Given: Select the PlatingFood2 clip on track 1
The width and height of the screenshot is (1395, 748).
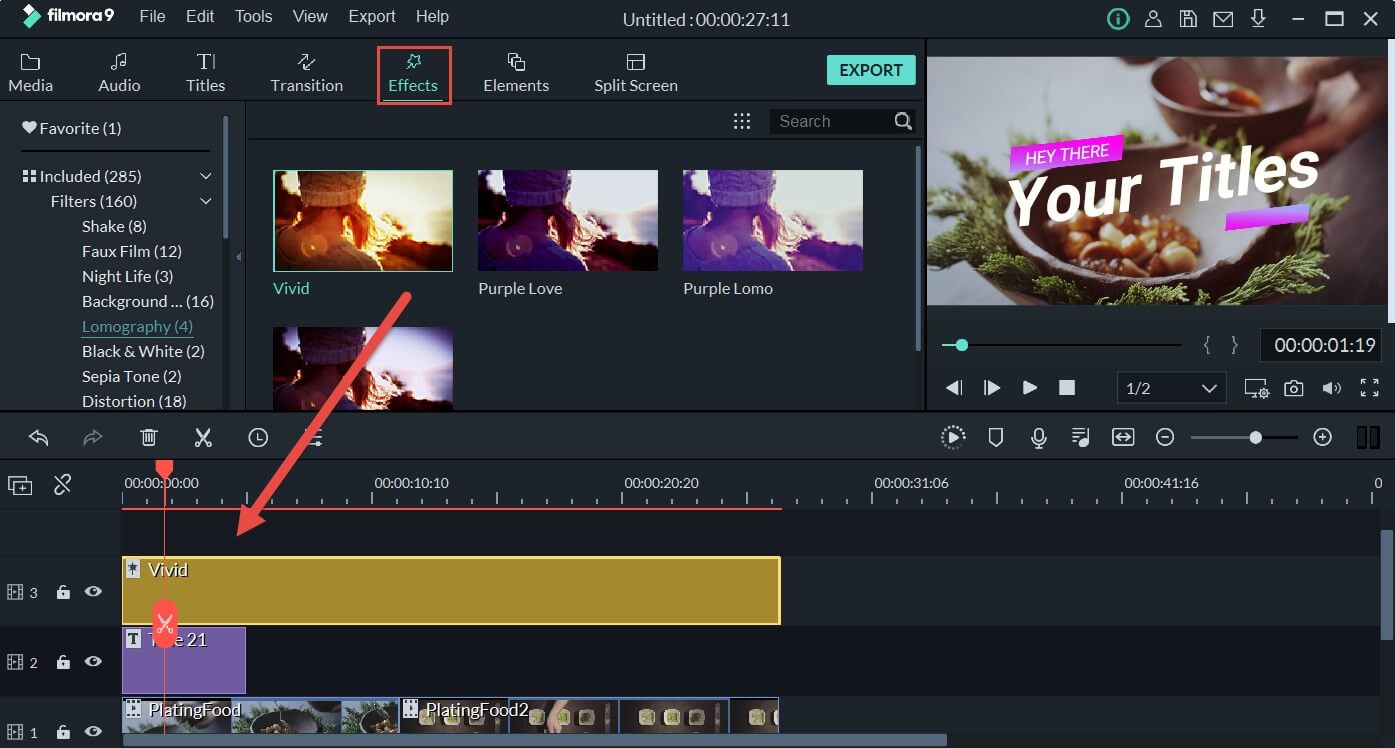Looking at the screenshot, I should click(x=589, y=715).
